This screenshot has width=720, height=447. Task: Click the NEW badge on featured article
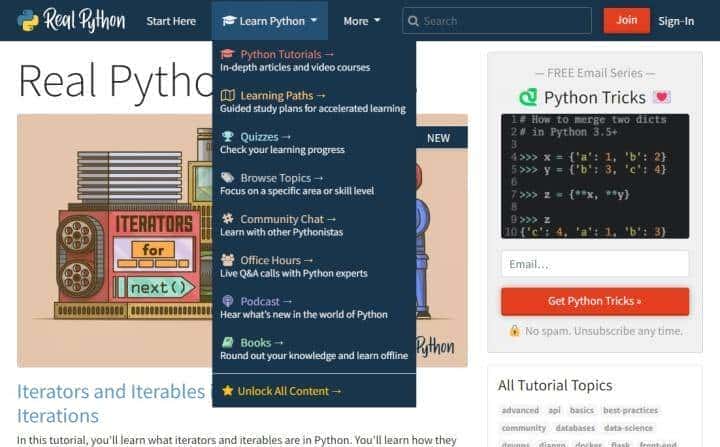tap(441, 138)
